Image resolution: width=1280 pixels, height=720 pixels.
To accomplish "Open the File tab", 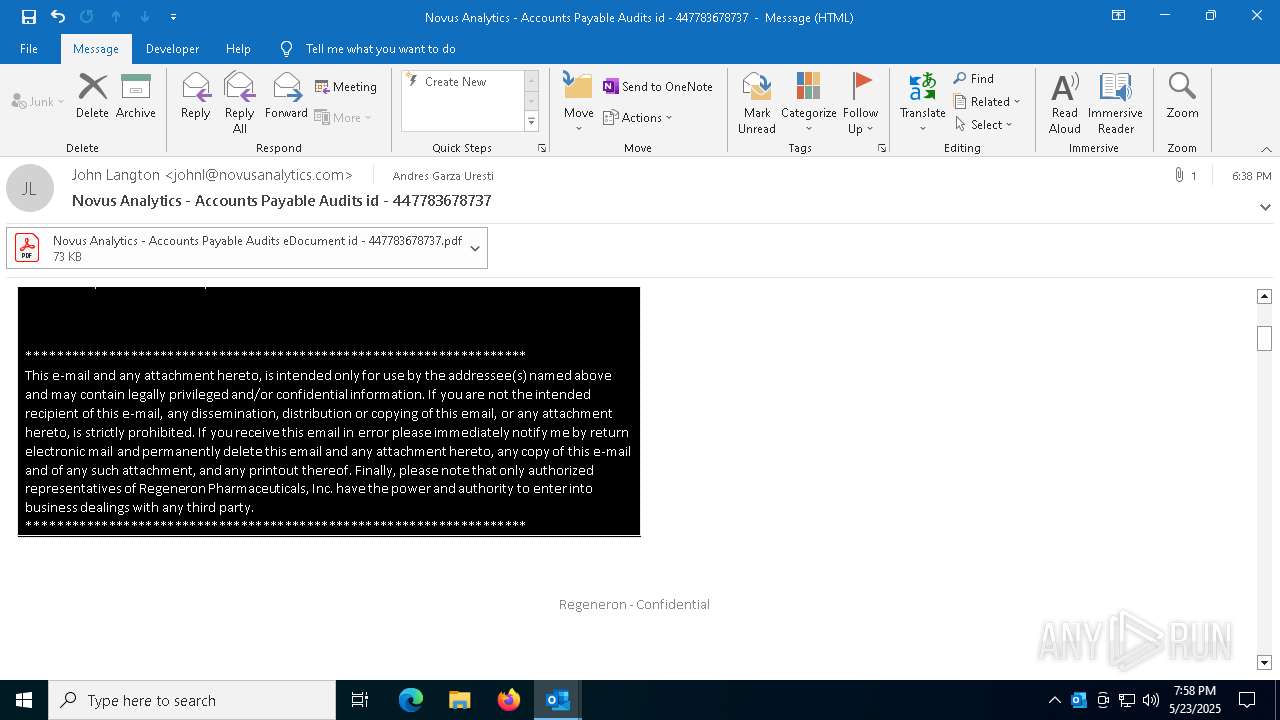I will [29, 49].
